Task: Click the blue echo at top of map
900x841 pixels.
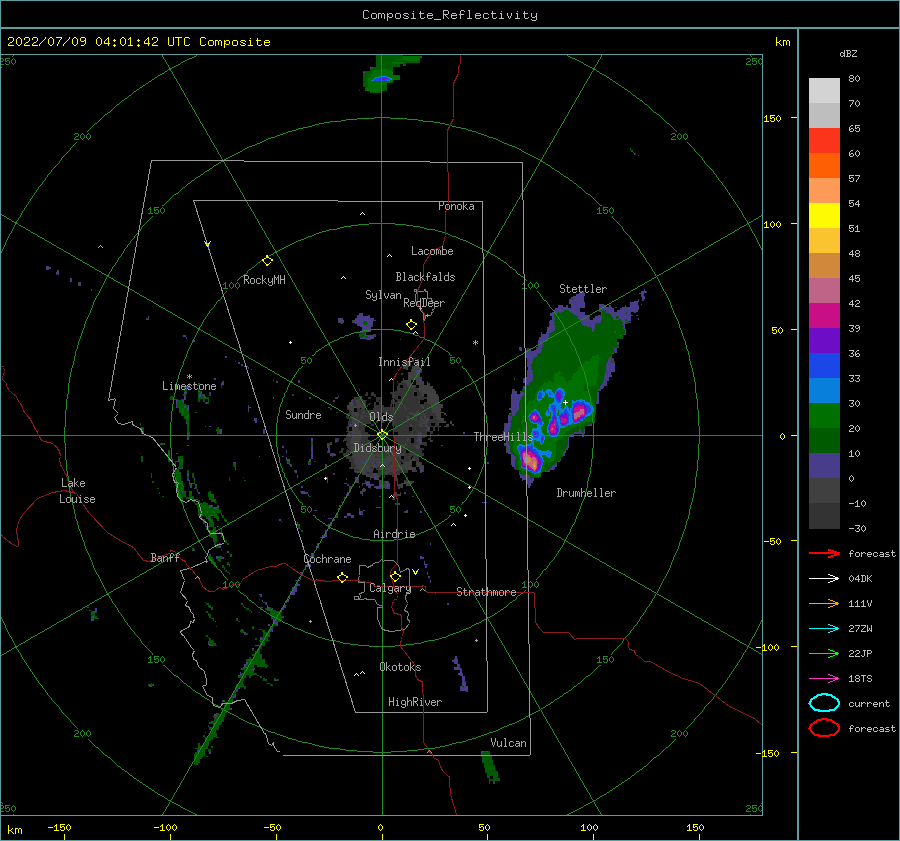Action: (x=382, y=79)
